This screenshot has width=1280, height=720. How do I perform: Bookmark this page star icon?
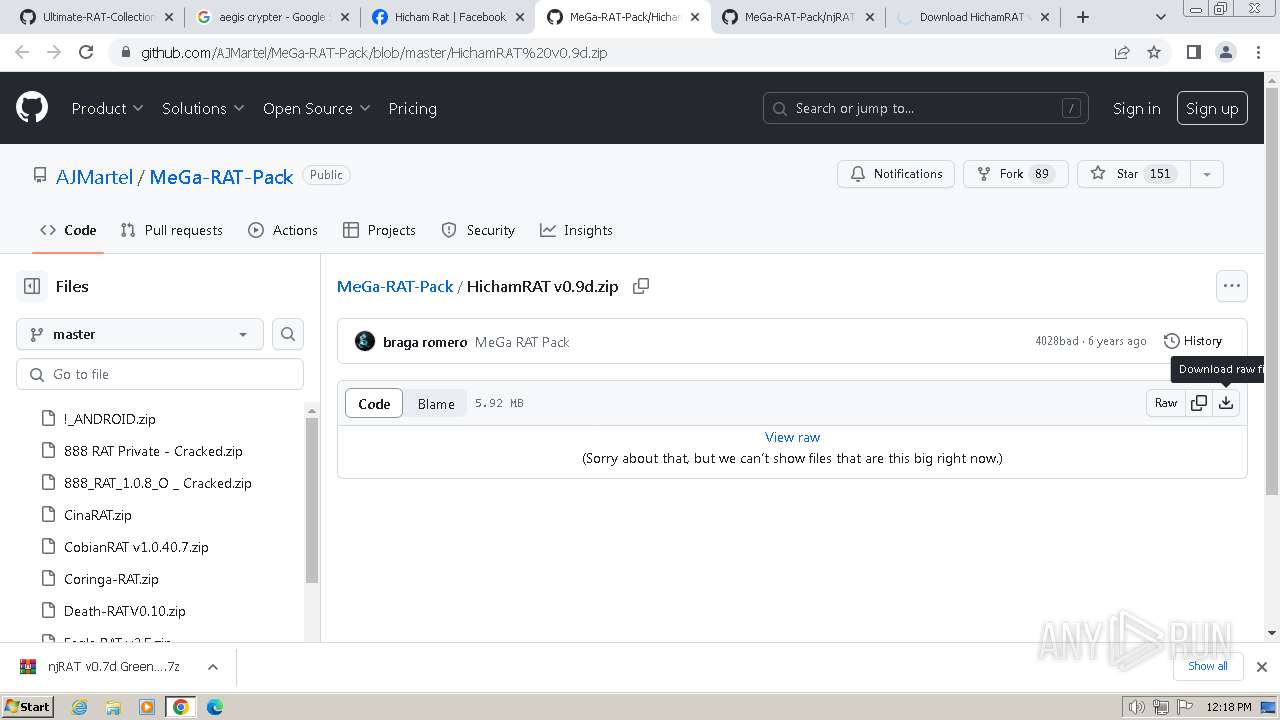click(1154, 52)
